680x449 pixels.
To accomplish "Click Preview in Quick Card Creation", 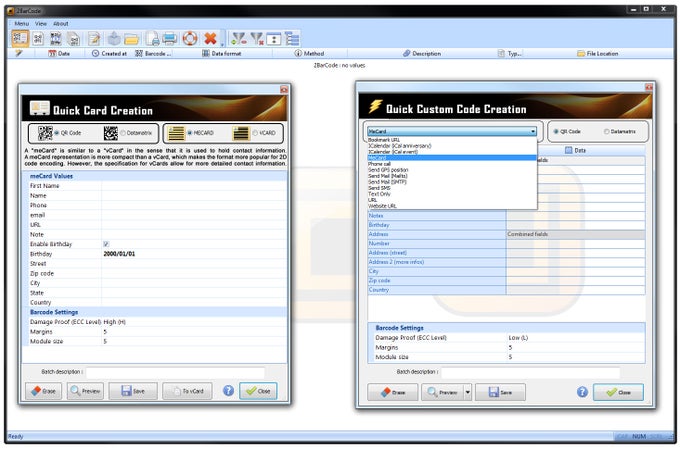I will point(85,391).
